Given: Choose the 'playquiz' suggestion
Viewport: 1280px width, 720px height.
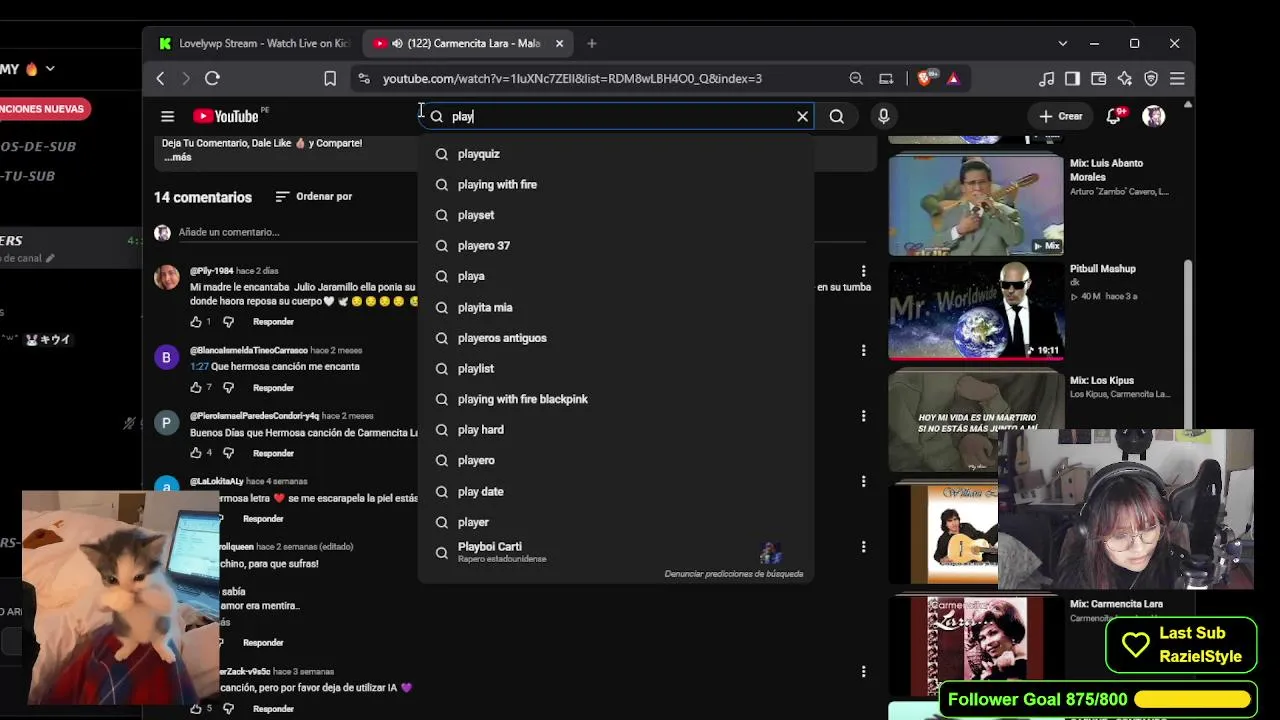Looking at the screenshot, I should pos(616,154).
